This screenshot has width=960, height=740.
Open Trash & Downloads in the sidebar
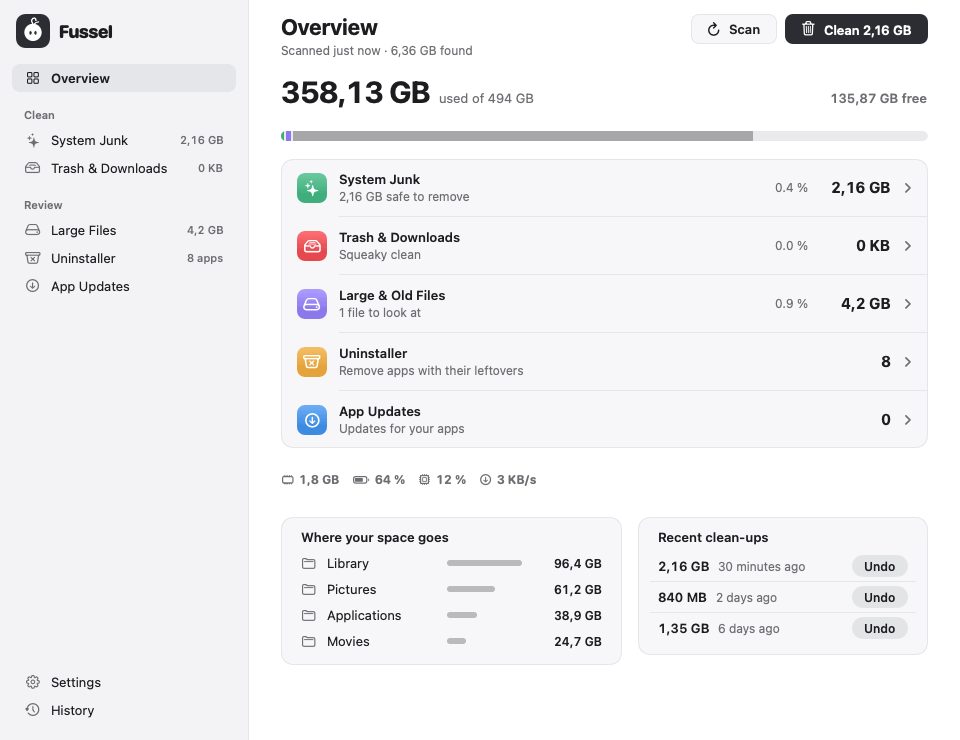tap(124, 168)
